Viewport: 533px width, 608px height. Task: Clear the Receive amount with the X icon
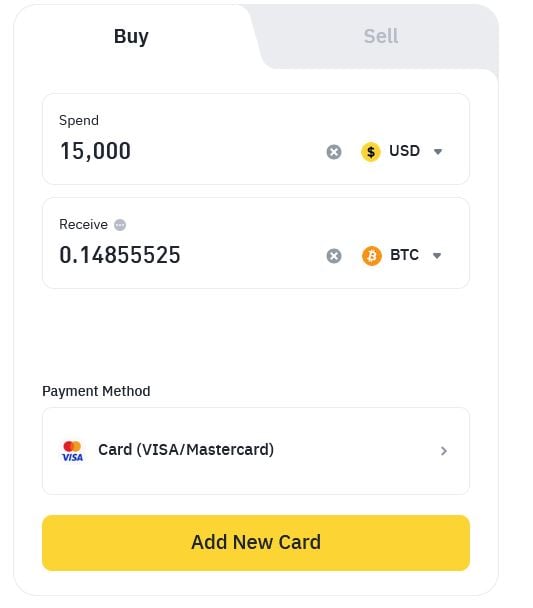click(334, 256)
